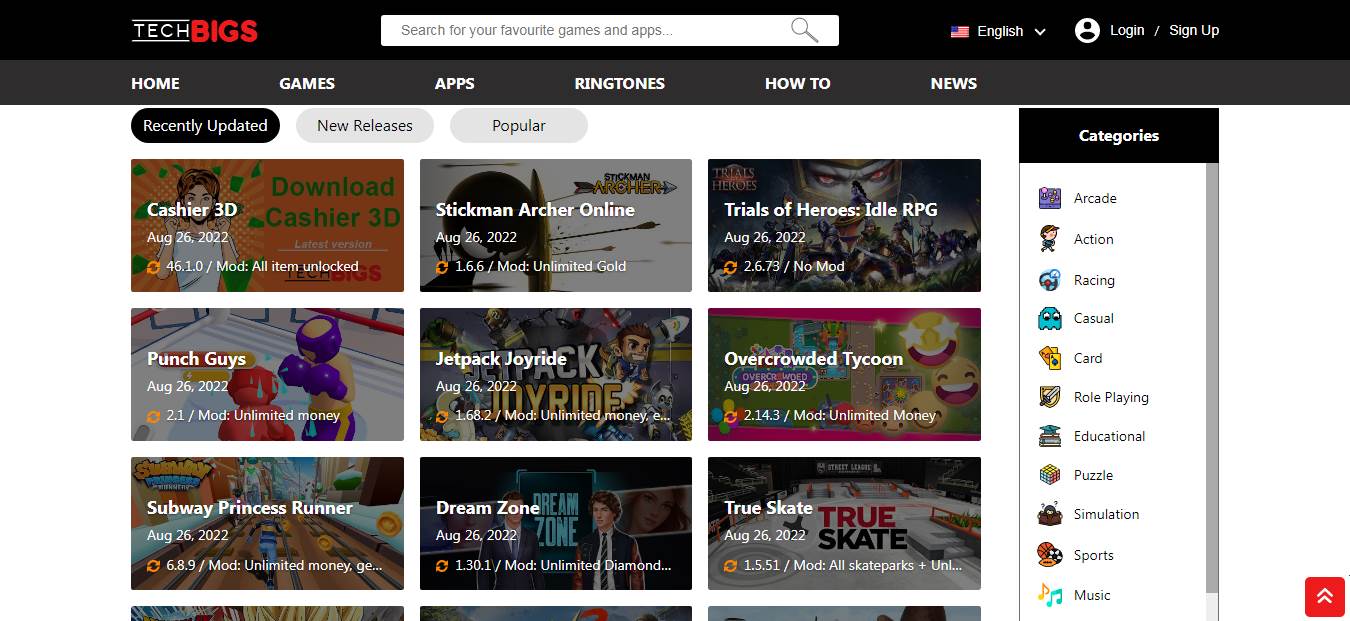Click the Login link
Viewport: 1350px width, 621px height.
point(1127,30)
